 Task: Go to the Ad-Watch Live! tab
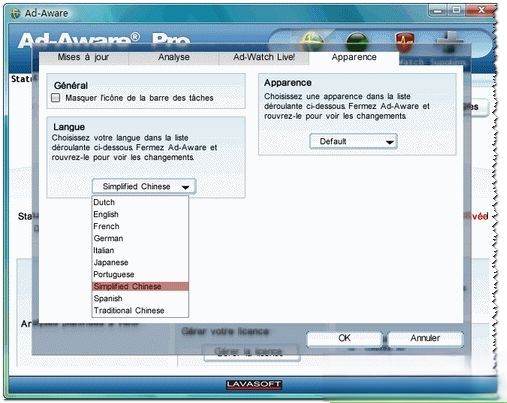(x=264, y=57)
